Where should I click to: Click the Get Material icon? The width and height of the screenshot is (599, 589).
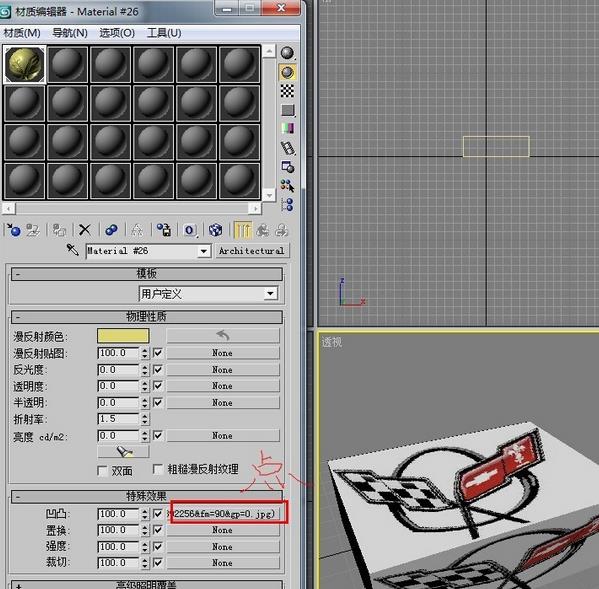pos(14,230)
